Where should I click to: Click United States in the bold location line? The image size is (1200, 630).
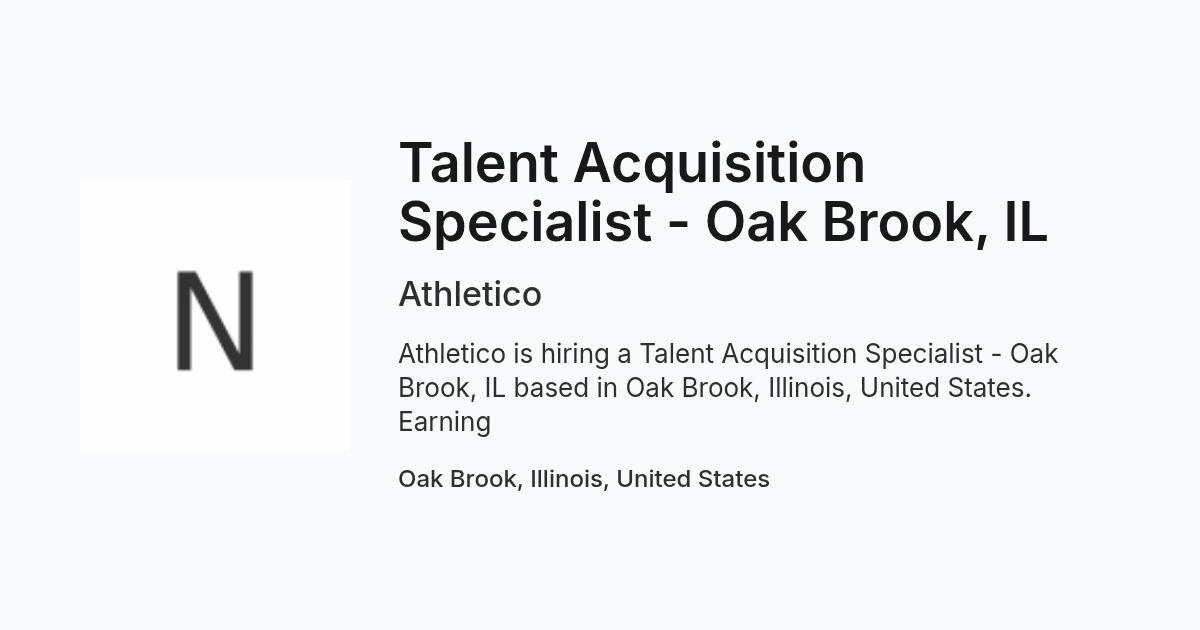click(x=693, y=479)
